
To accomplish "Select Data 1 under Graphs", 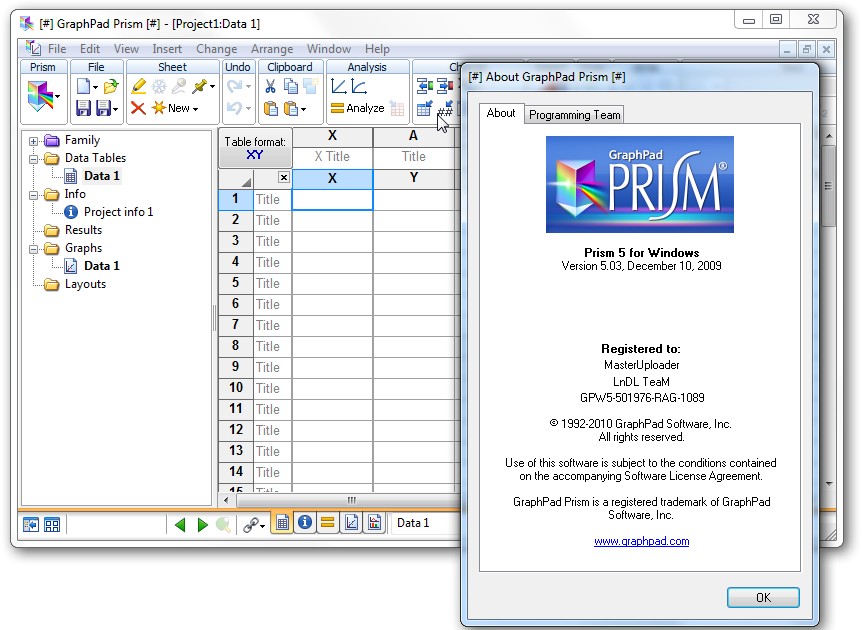I will tap(101, 266).
